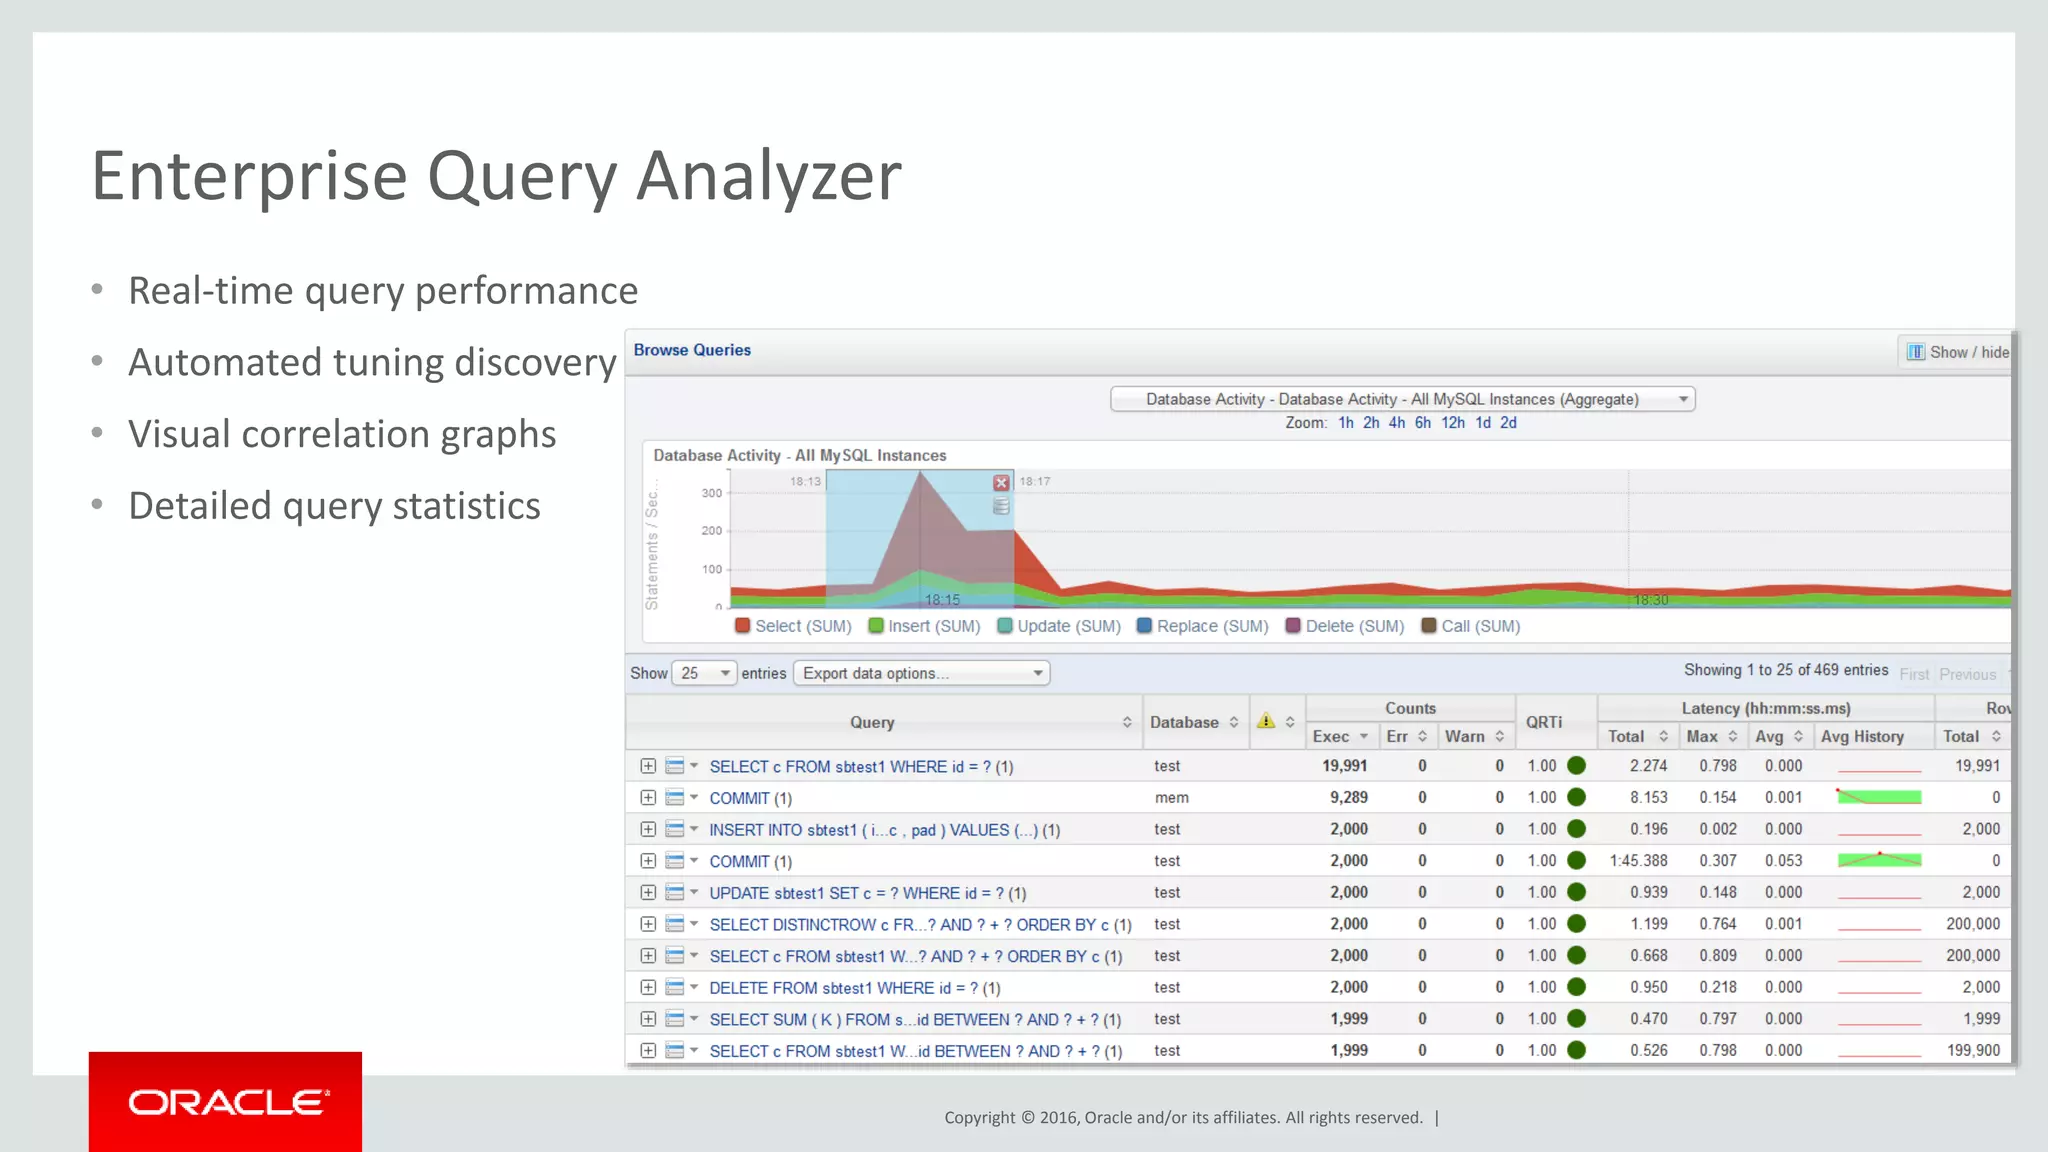
Task: Click the Update (SUM) teal color swatch
Action: [1005, 626]
